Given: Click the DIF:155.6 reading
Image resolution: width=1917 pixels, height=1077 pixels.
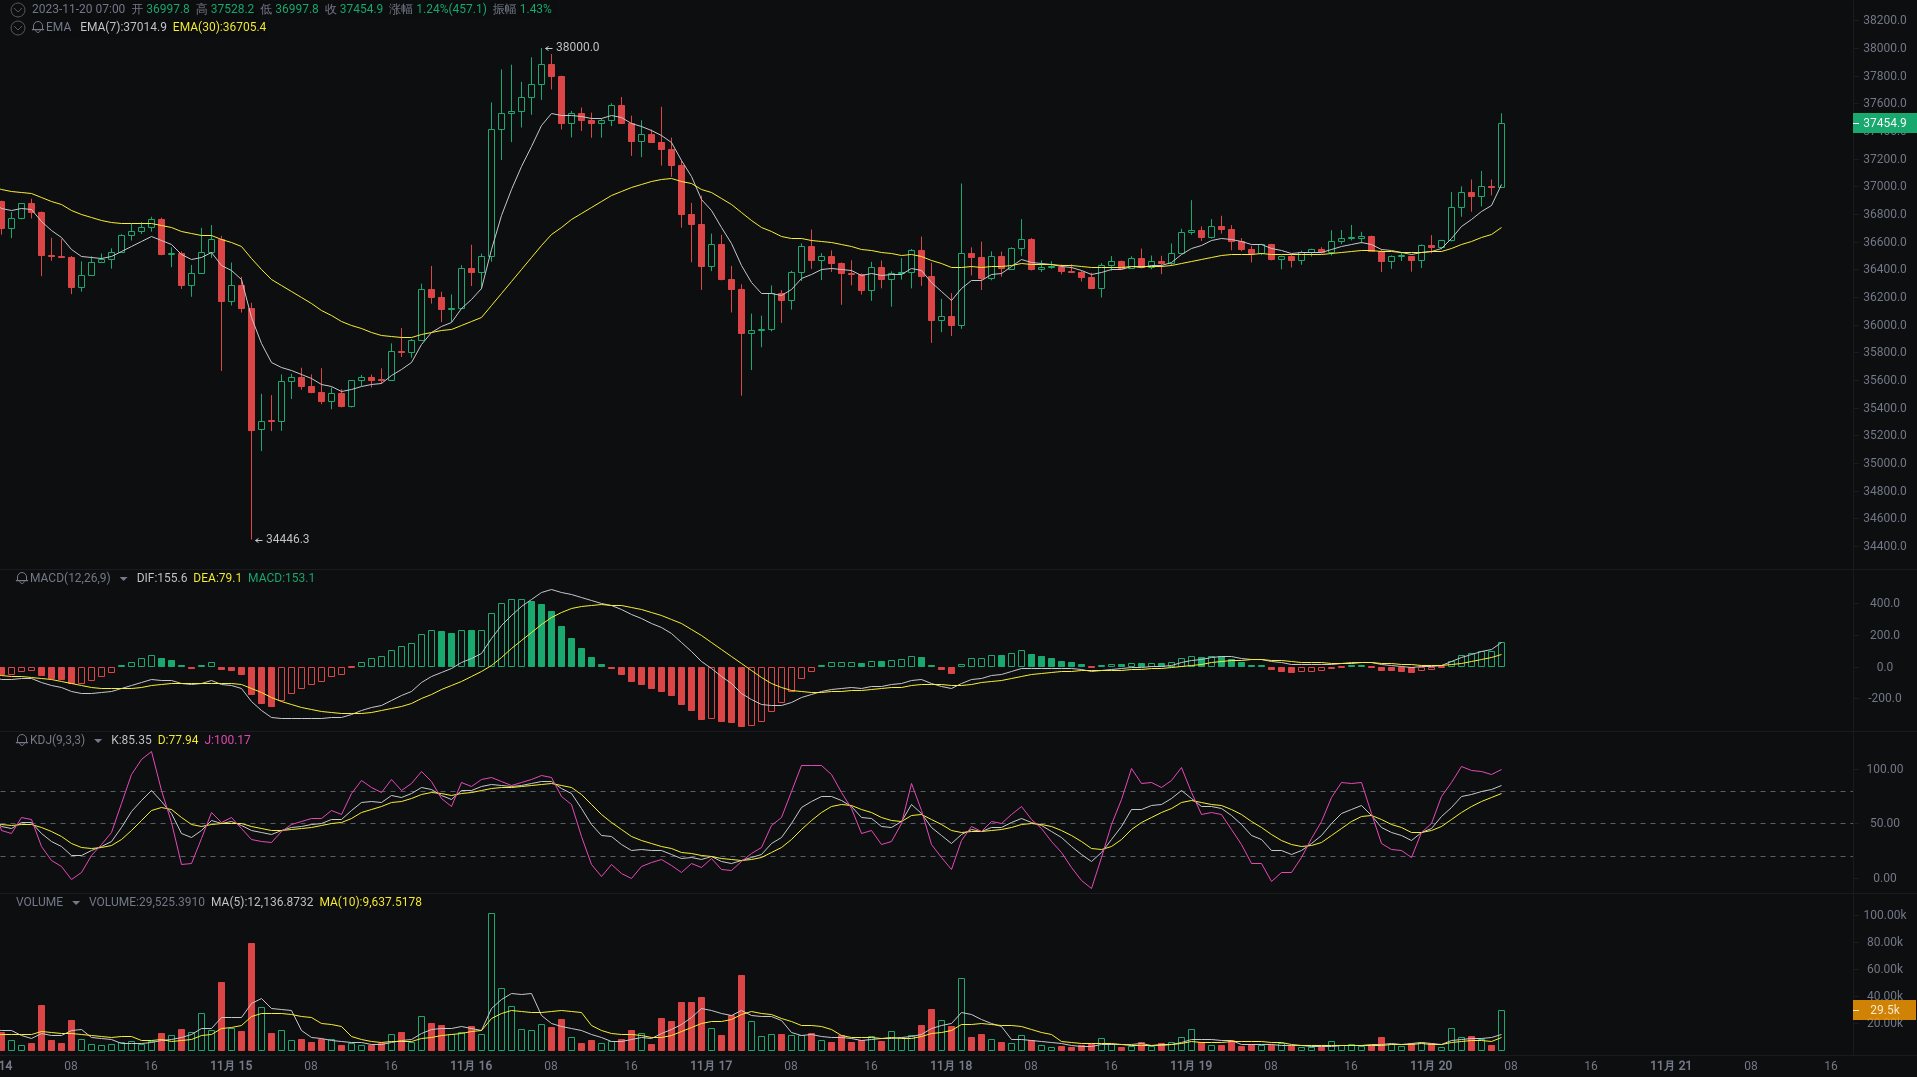Looking at the screenshot, I should [x=162, y=578].
